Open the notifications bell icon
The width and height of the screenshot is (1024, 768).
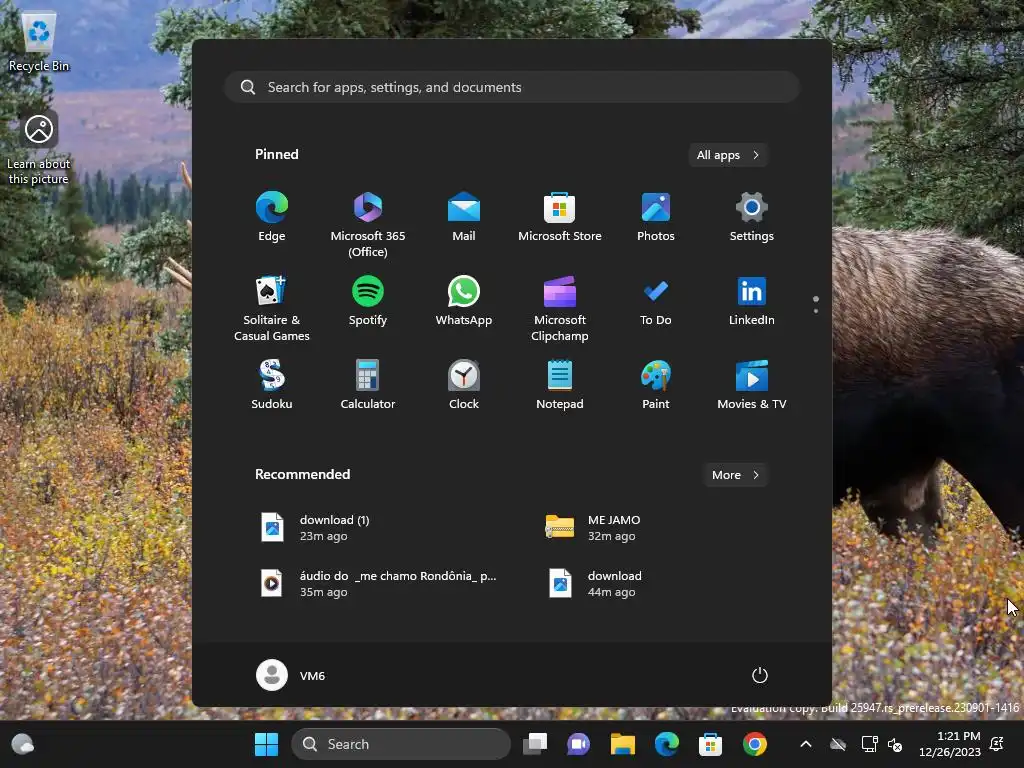997,744
